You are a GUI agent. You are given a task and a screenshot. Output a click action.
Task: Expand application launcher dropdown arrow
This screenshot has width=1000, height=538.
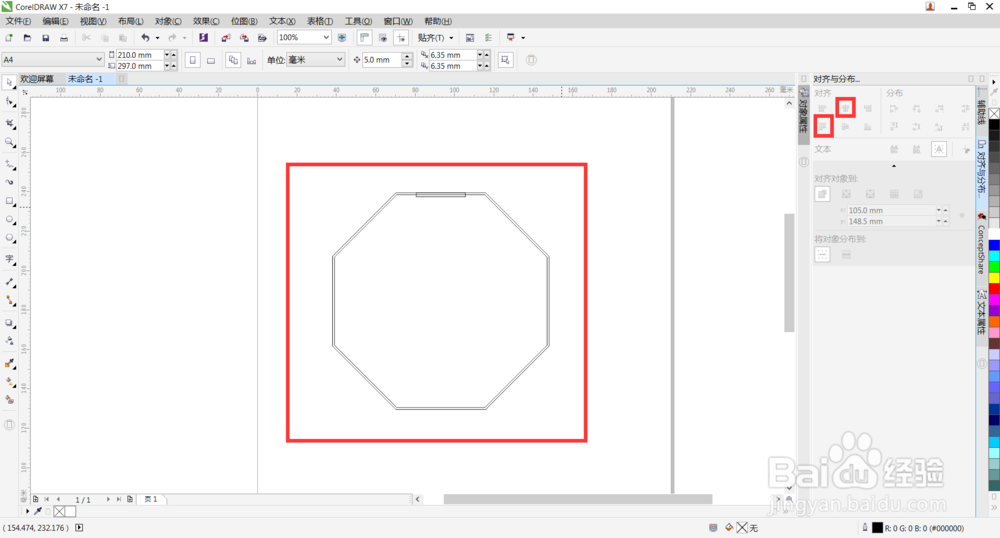523,38
